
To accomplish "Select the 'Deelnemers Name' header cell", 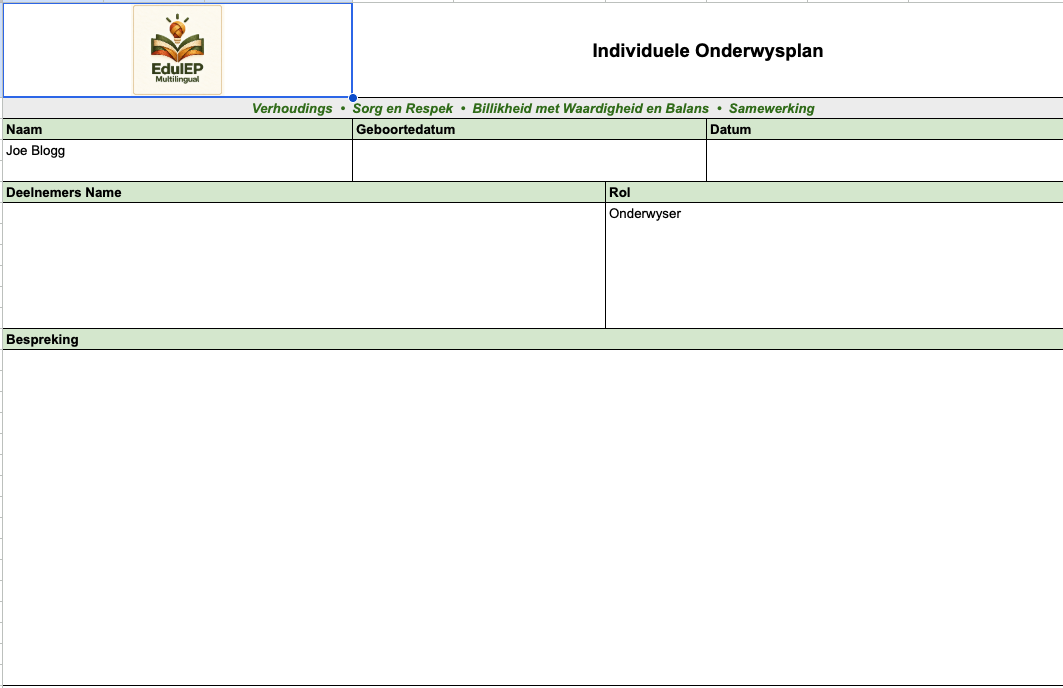I will point(304,193).
